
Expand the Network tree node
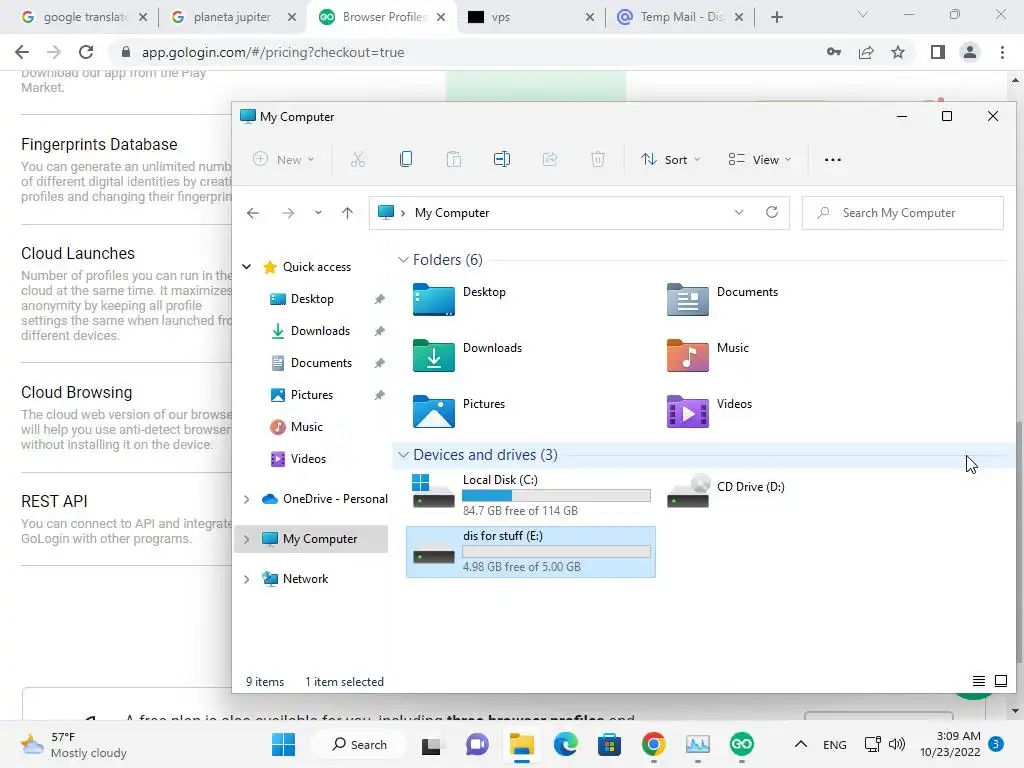[x=246, y=579]
